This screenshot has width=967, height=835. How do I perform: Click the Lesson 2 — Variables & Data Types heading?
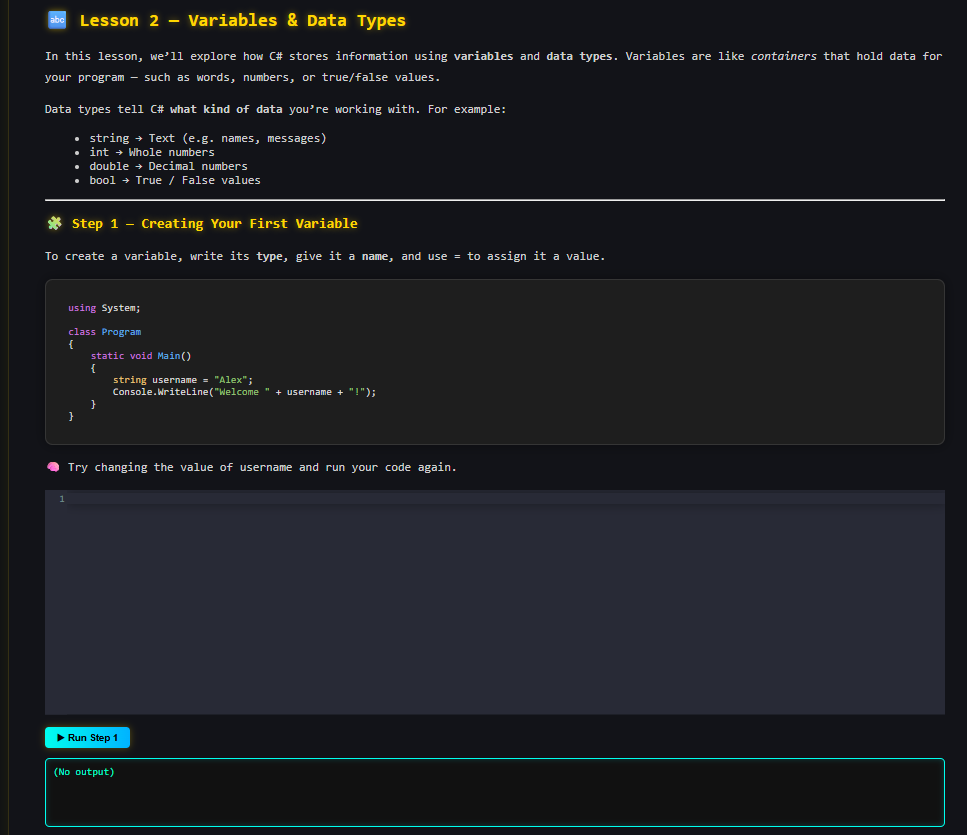pyautogui.click(x=224, y=19)
